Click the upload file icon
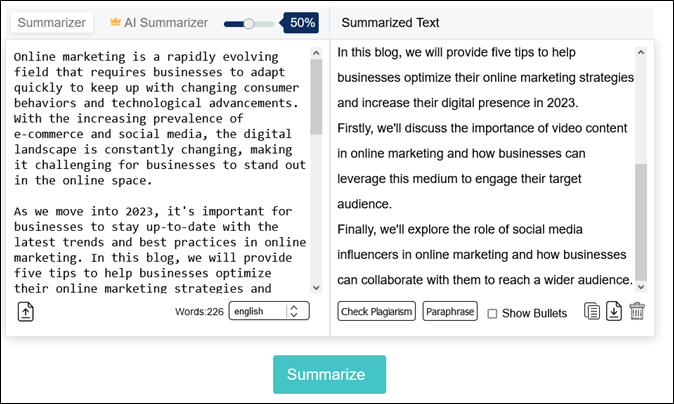 pos(26,311)
